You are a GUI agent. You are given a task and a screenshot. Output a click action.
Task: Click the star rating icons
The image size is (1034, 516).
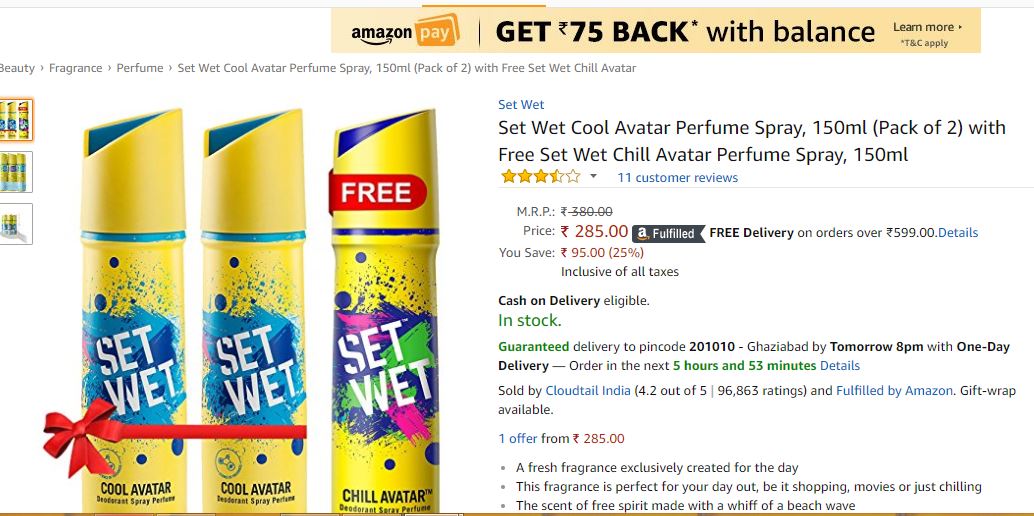pyautogui.click(x=540, y=177)
